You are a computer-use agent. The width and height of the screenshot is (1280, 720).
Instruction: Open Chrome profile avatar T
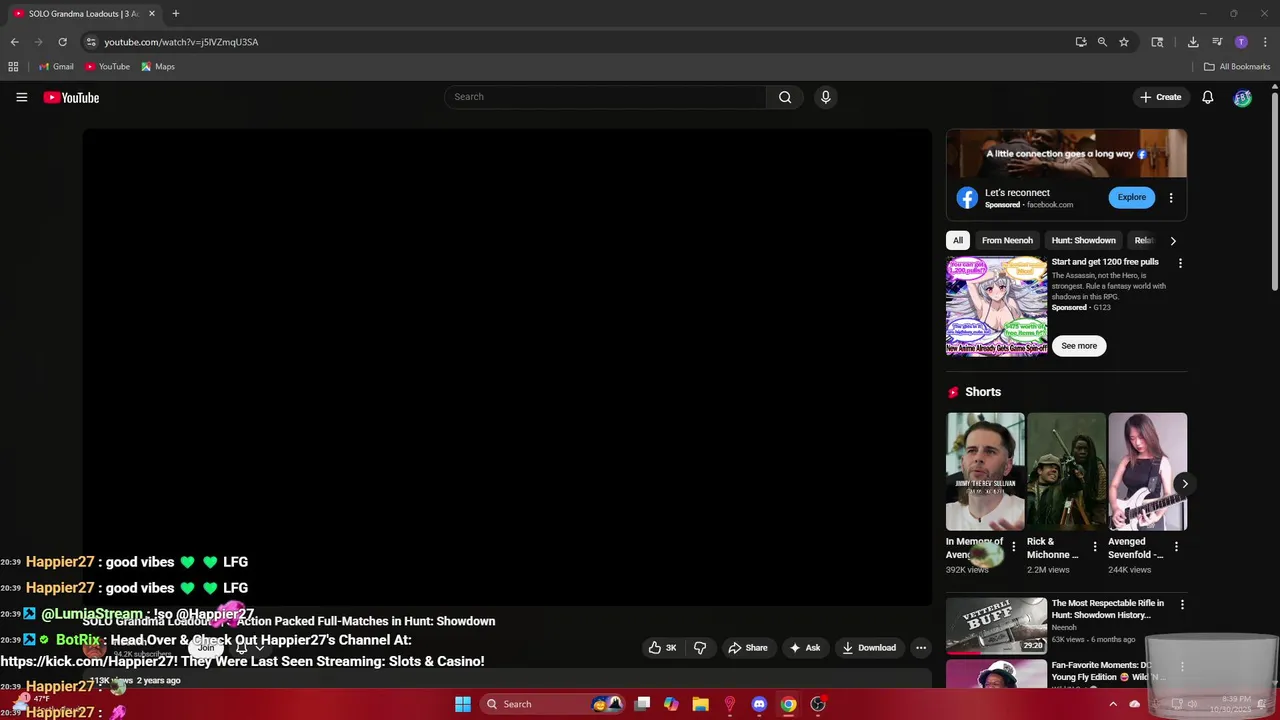[1241, 42]
